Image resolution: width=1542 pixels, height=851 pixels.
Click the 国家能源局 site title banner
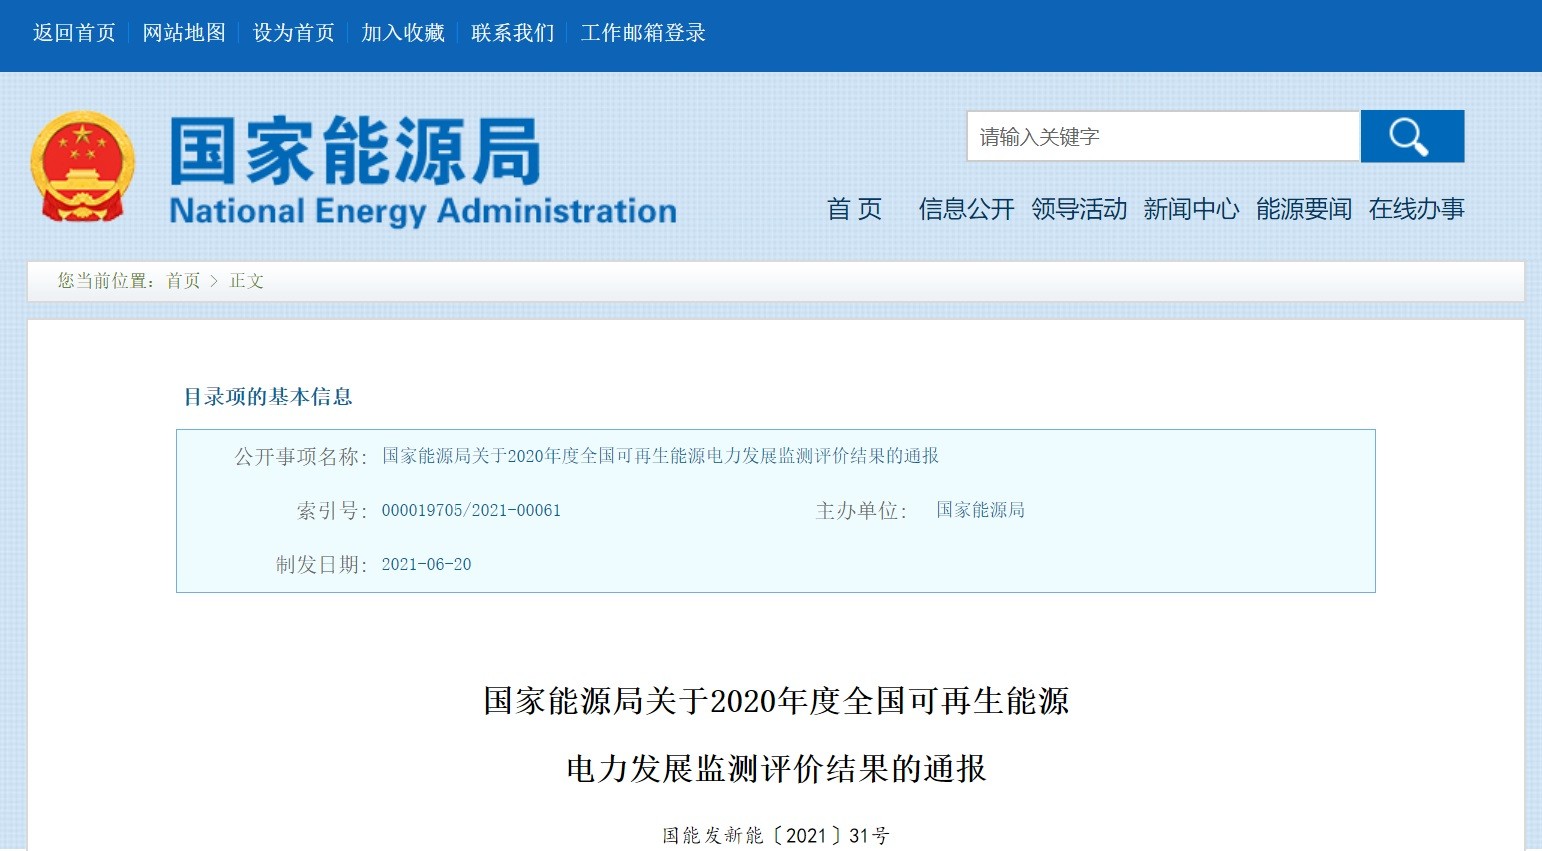tap(355, 150)
